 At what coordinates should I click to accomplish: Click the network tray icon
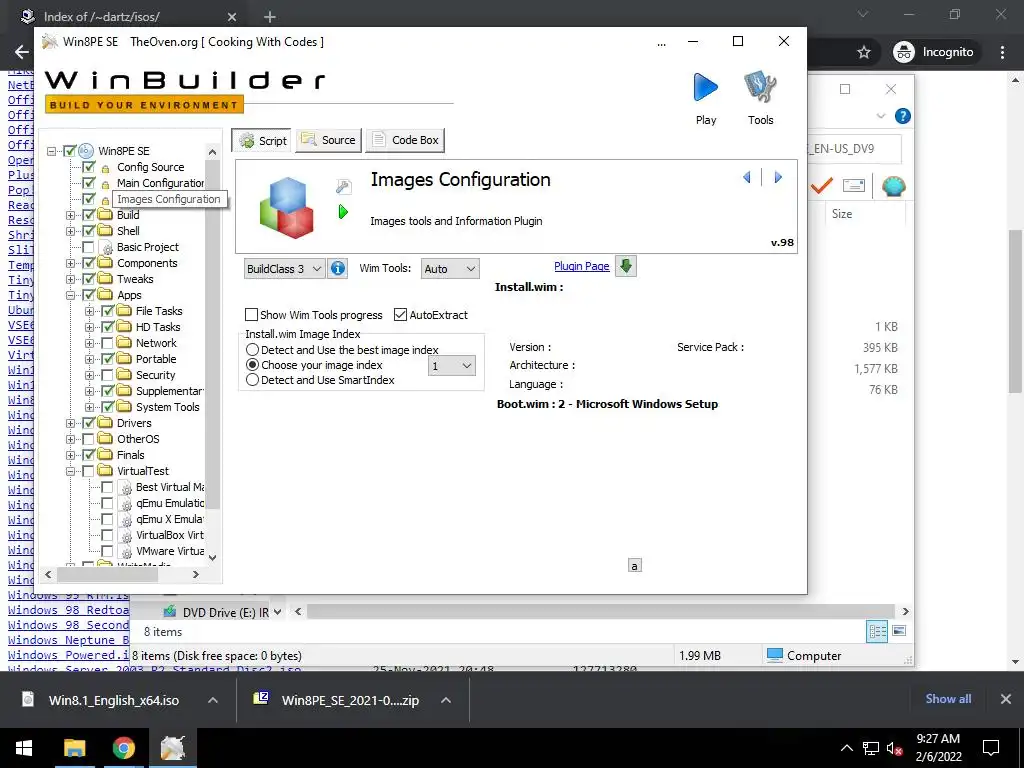pos(871,748)
